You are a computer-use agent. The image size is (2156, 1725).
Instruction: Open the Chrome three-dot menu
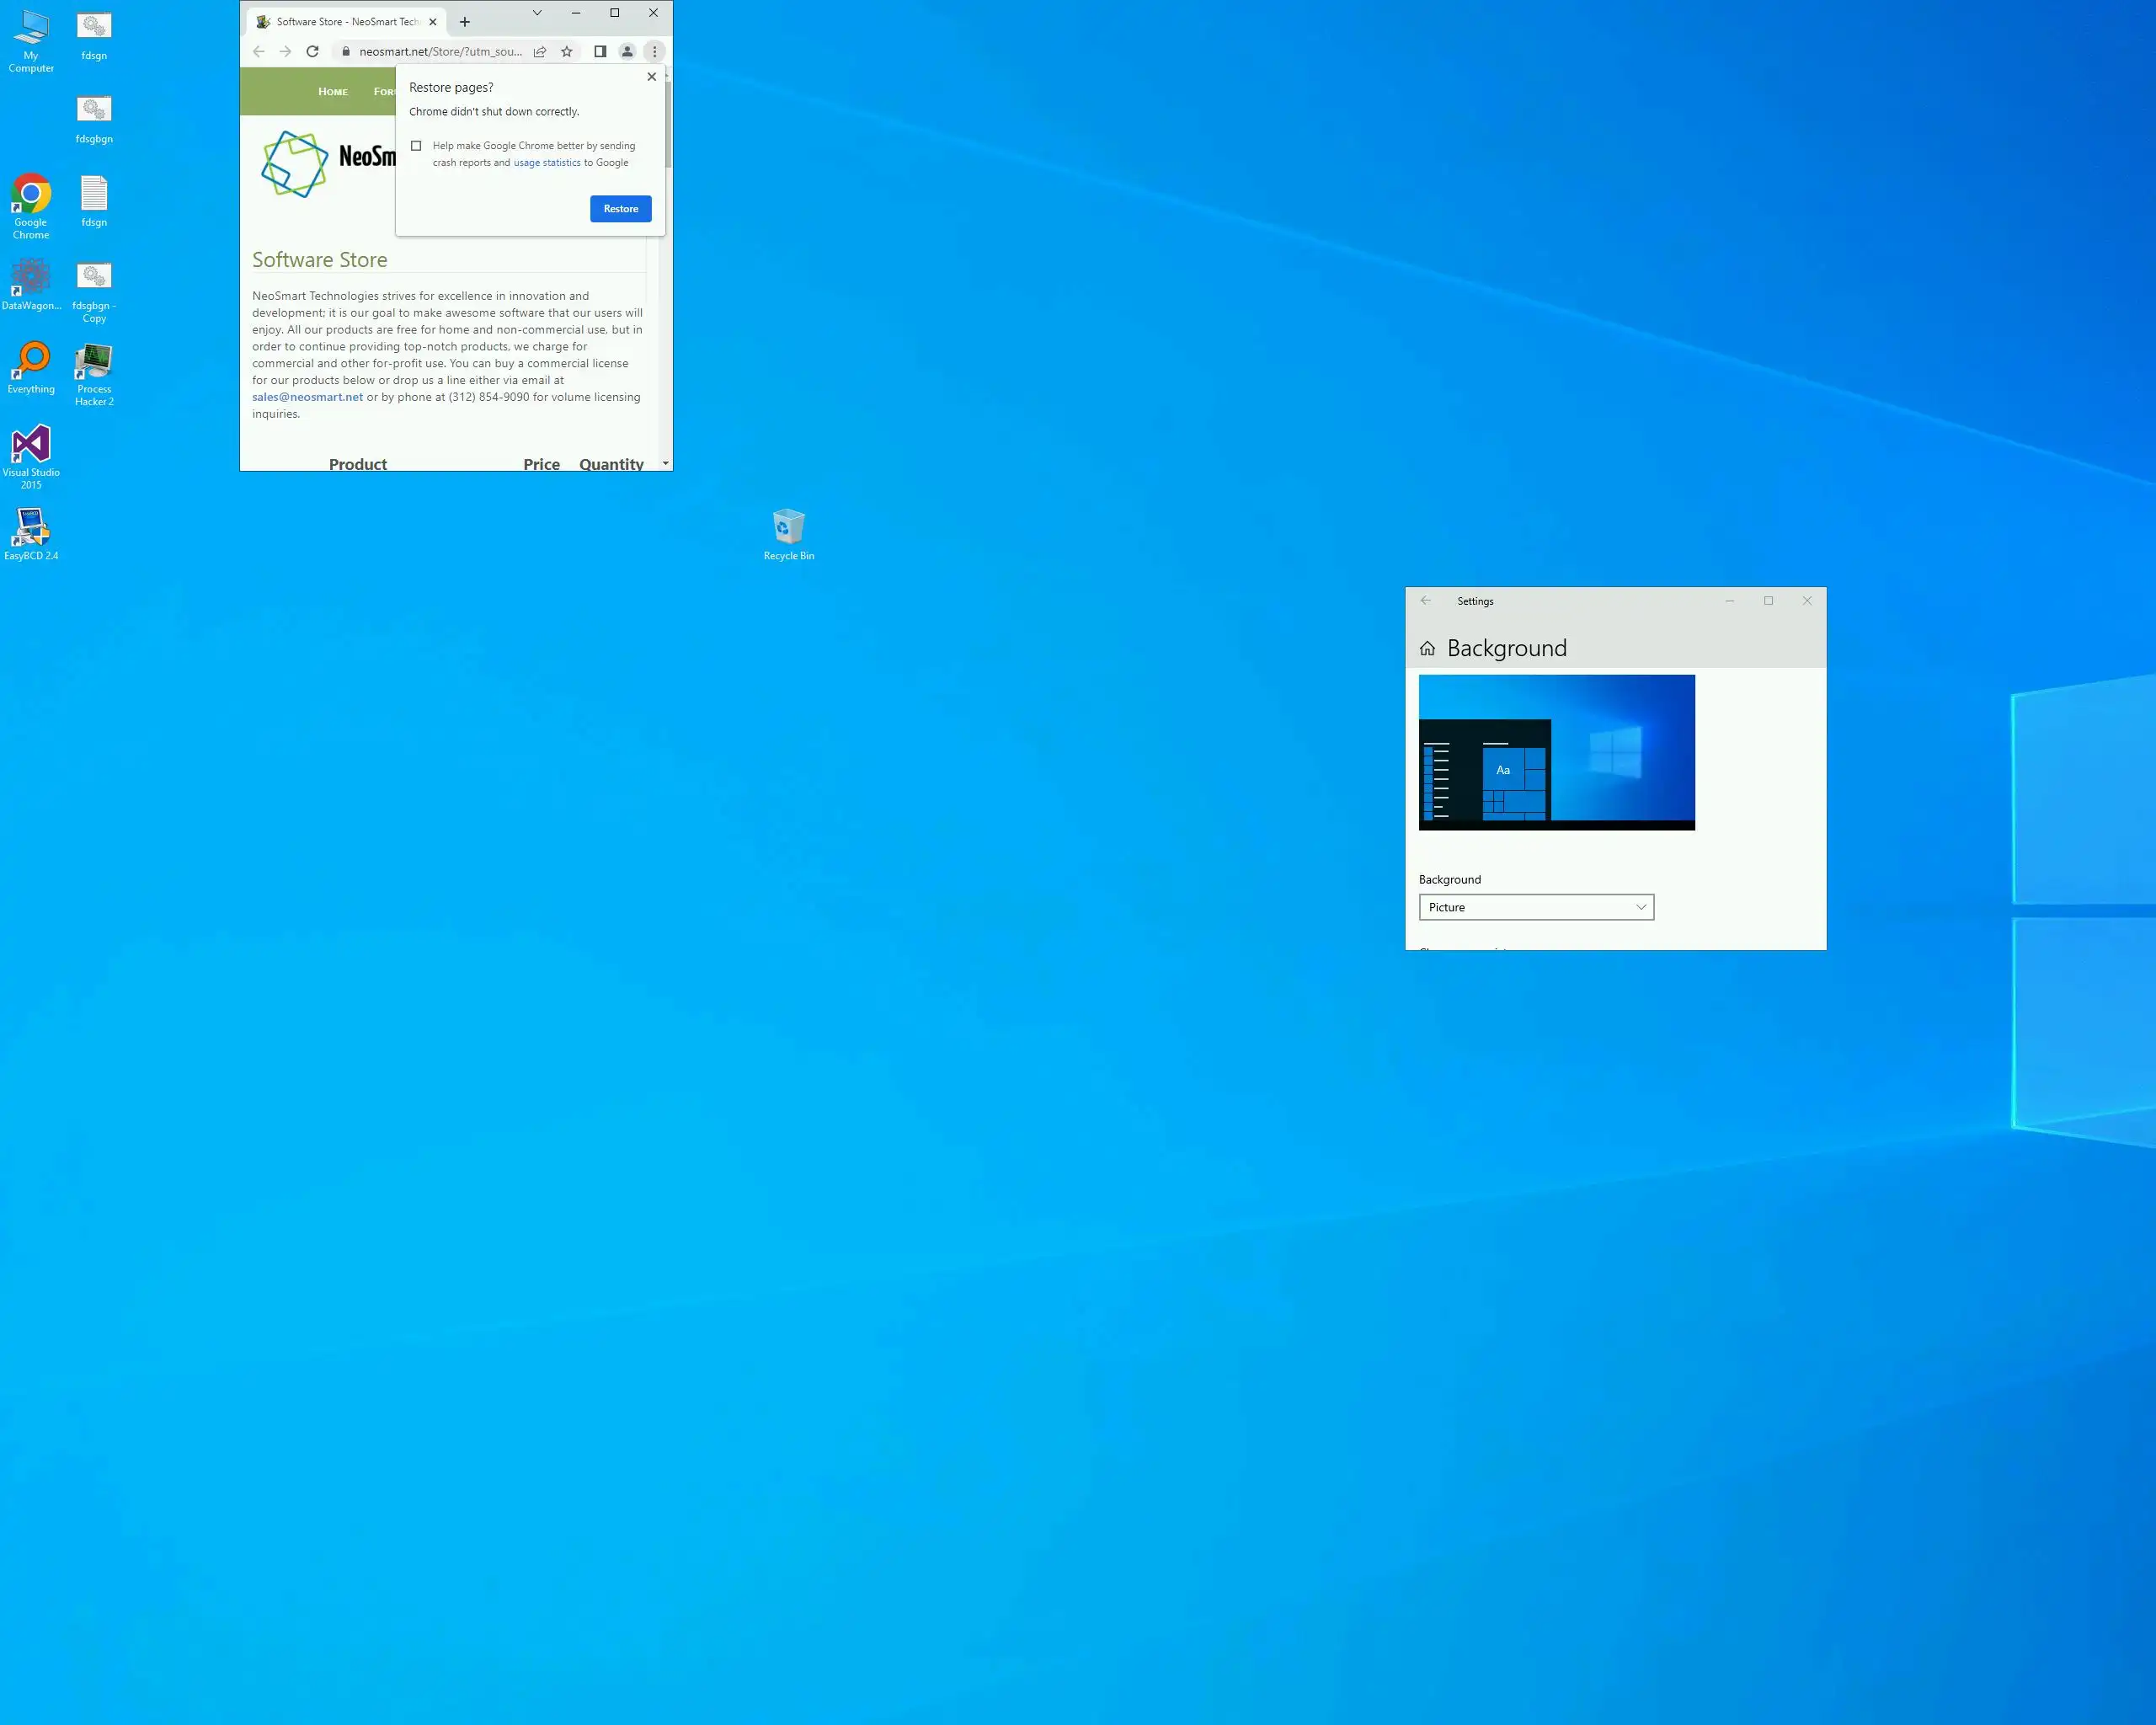(655, 51)
